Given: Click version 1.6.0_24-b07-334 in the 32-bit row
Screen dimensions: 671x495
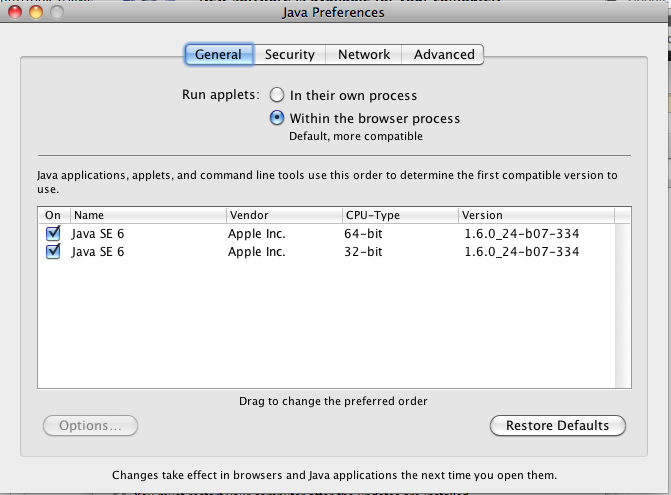Looking at the screenshot, I should (x=522, y=252).
